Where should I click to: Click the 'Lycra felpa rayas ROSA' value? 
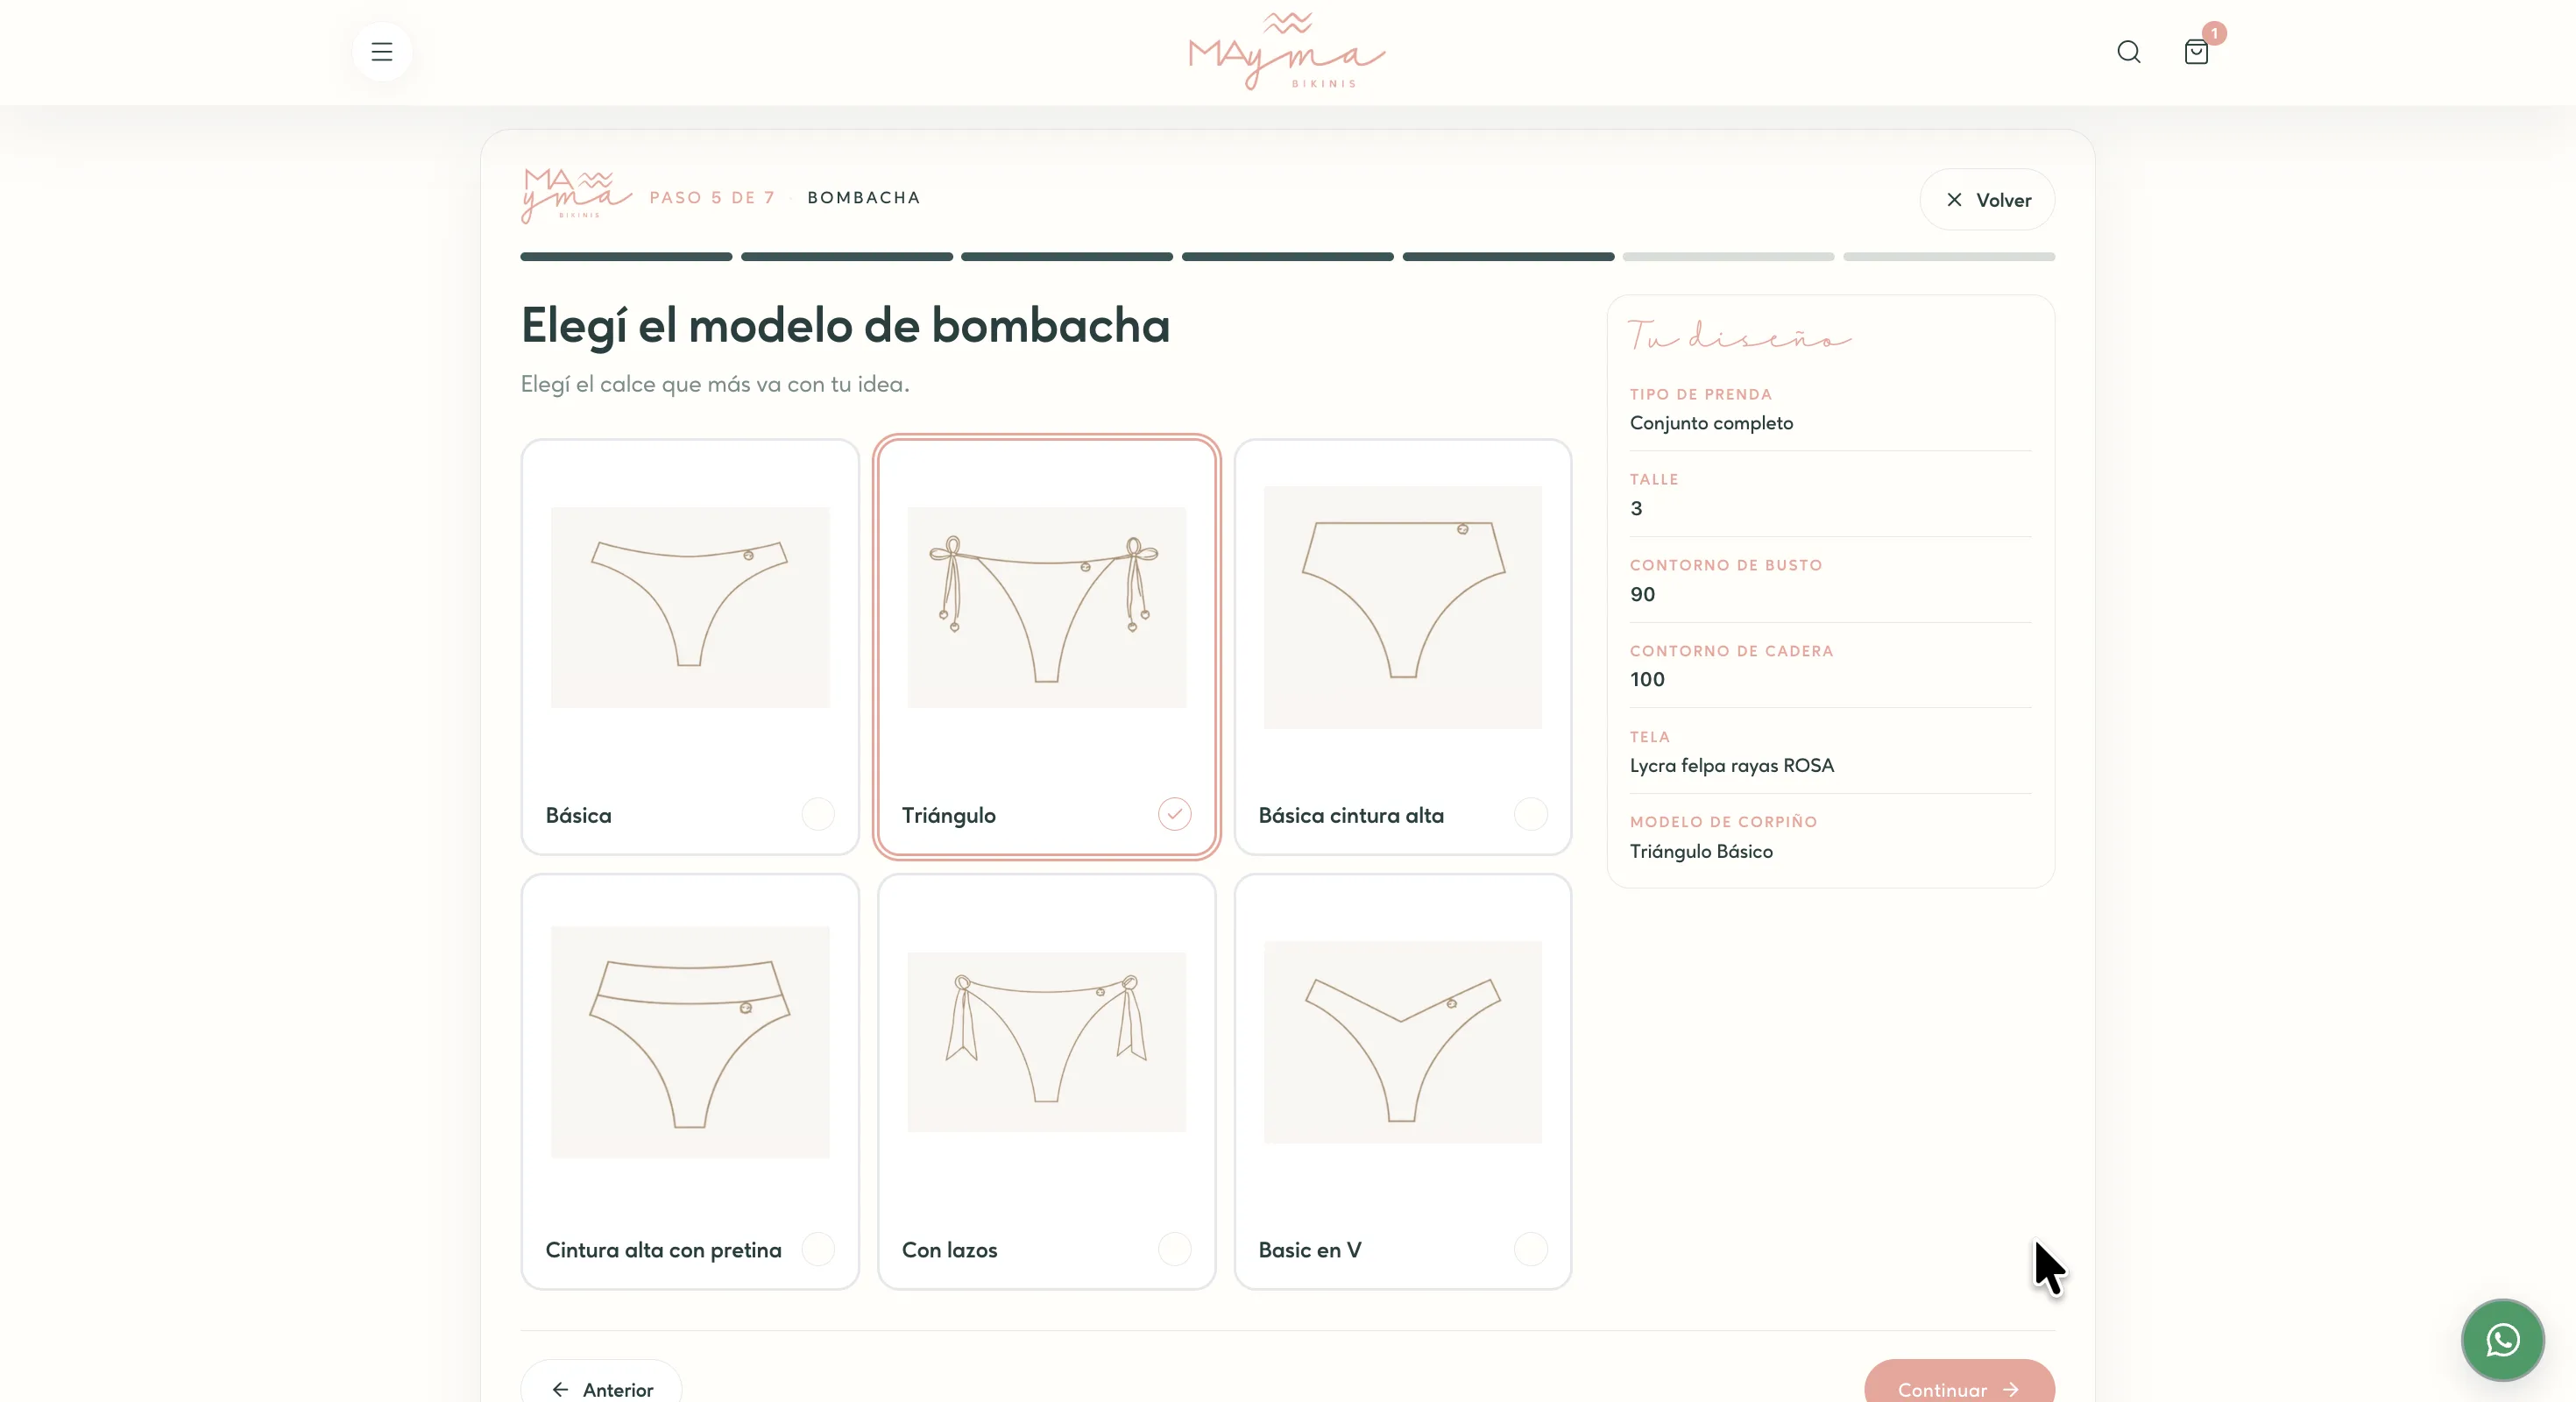pos(1732,765)
